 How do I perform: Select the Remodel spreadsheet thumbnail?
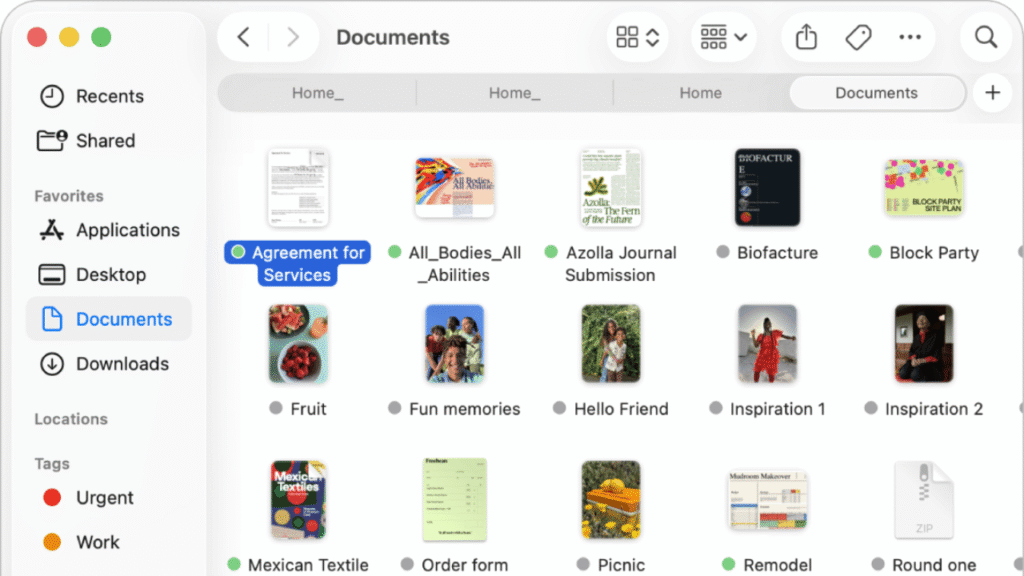coord(767,500)
